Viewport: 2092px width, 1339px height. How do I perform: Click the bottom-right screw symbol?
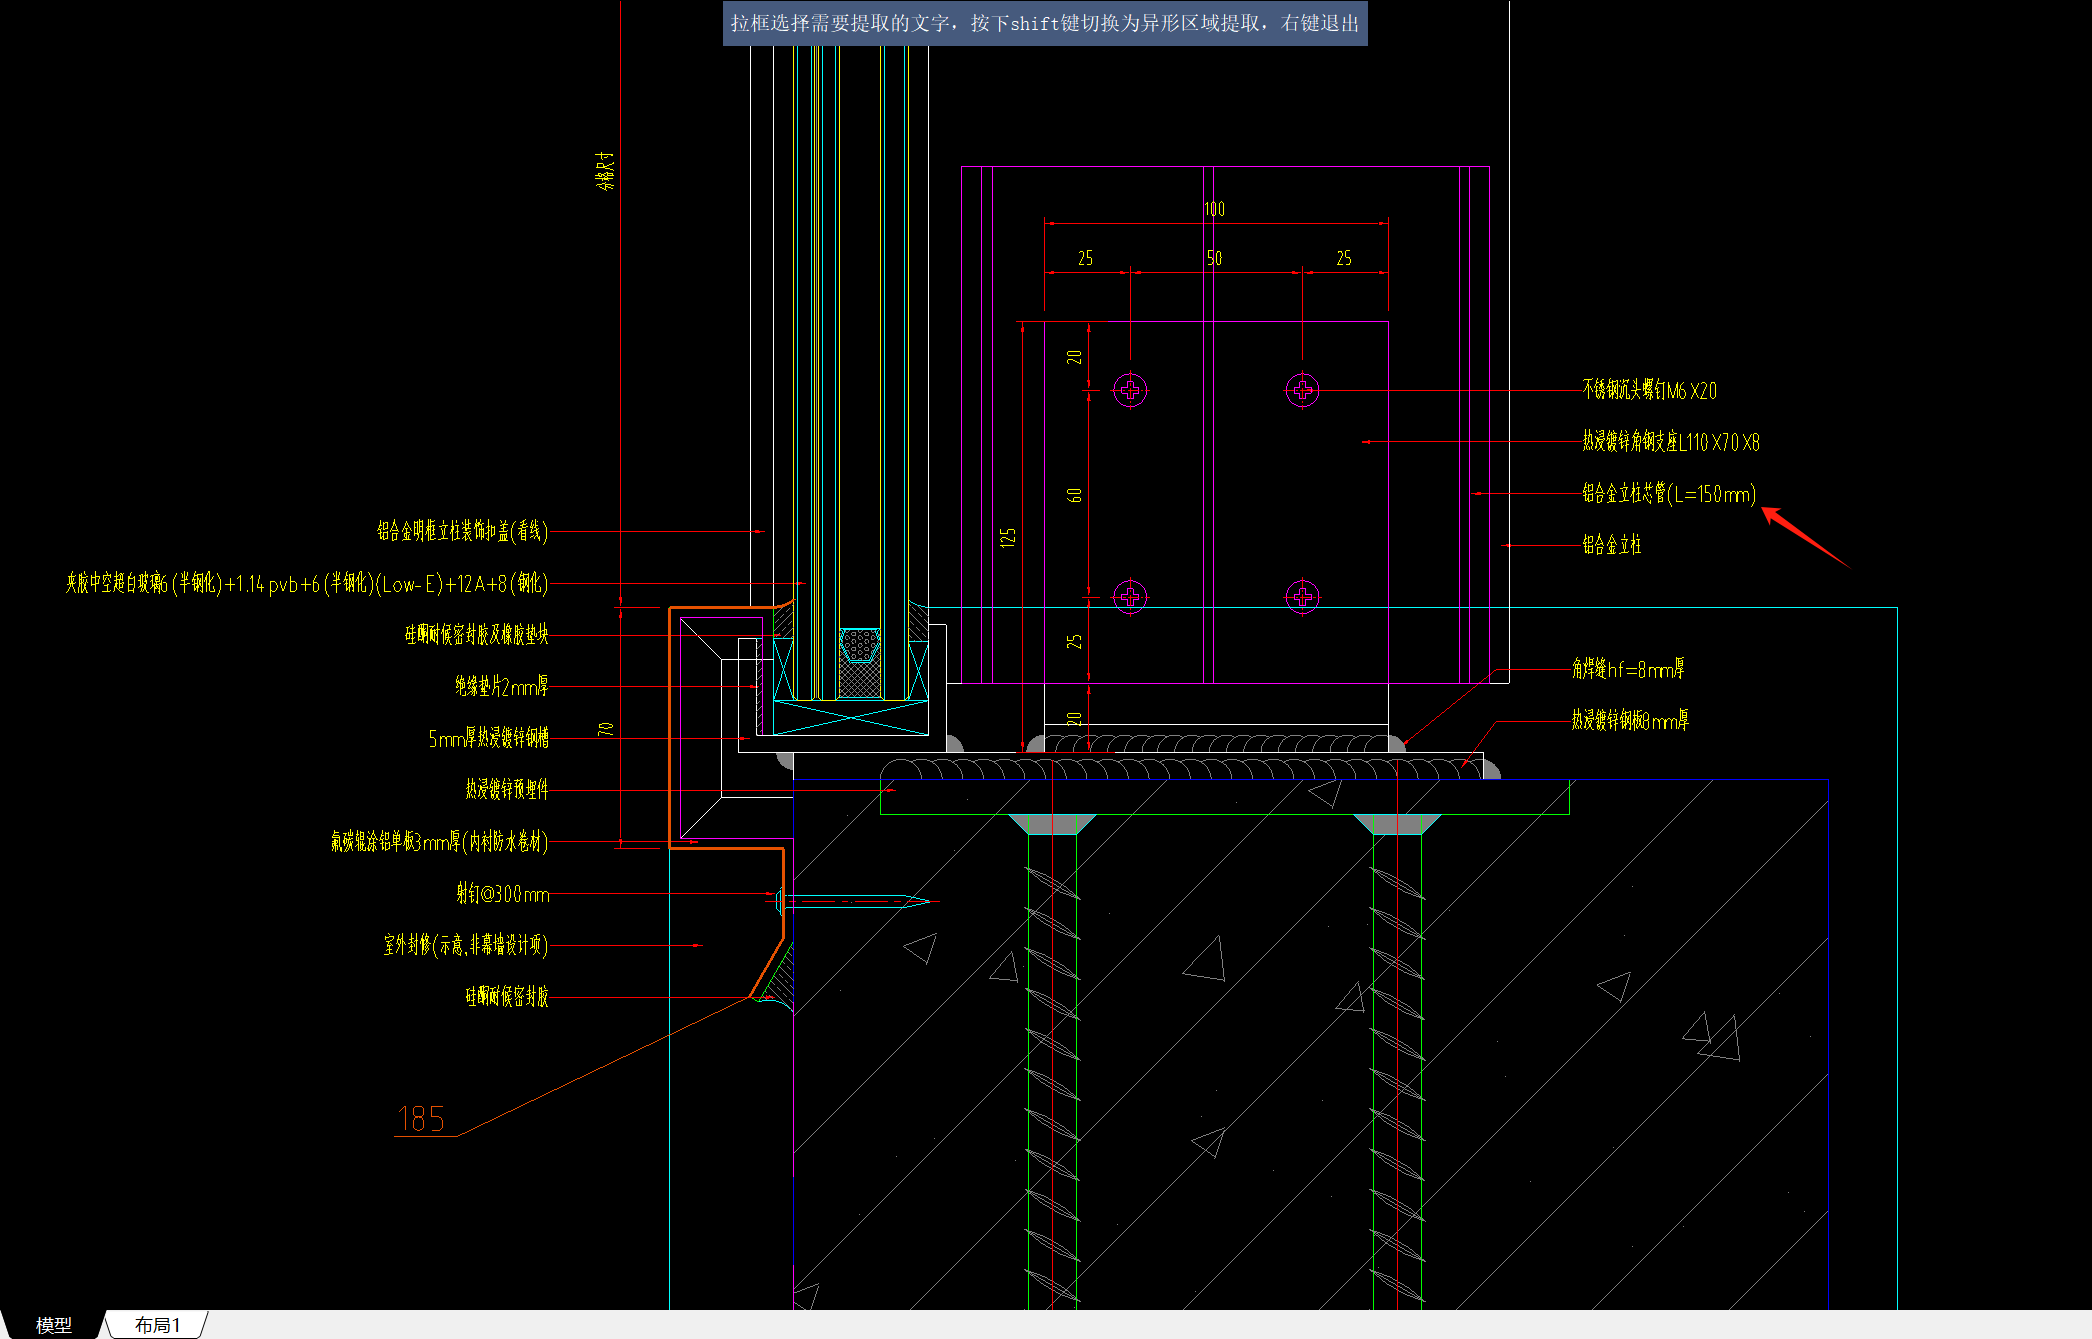pyautogui.click(x=1302, y=597)
